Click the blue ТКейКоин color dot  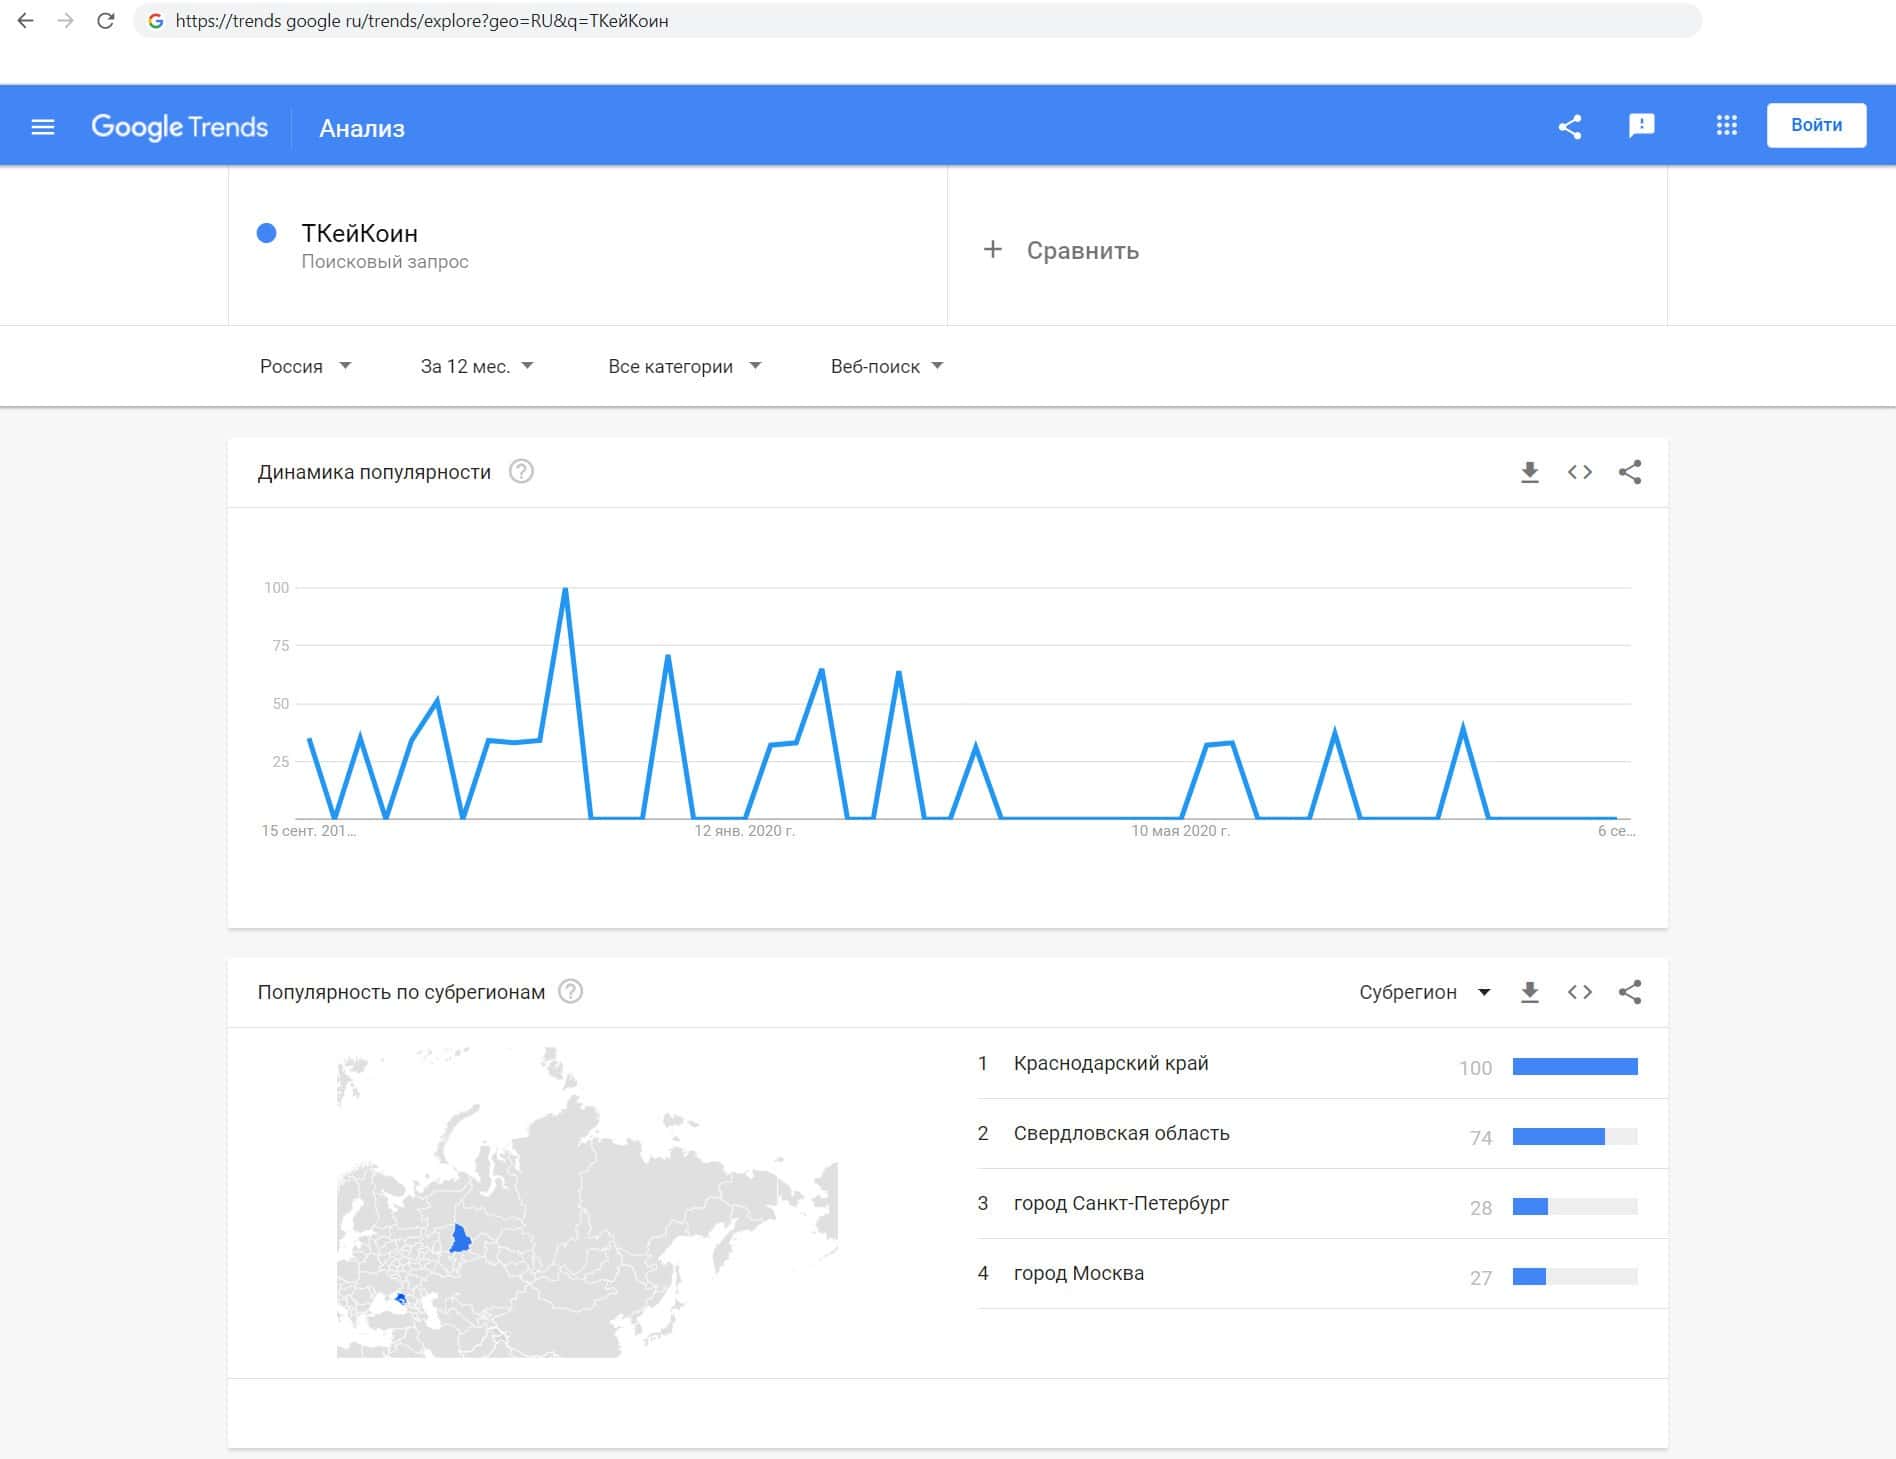pos(267,233)
